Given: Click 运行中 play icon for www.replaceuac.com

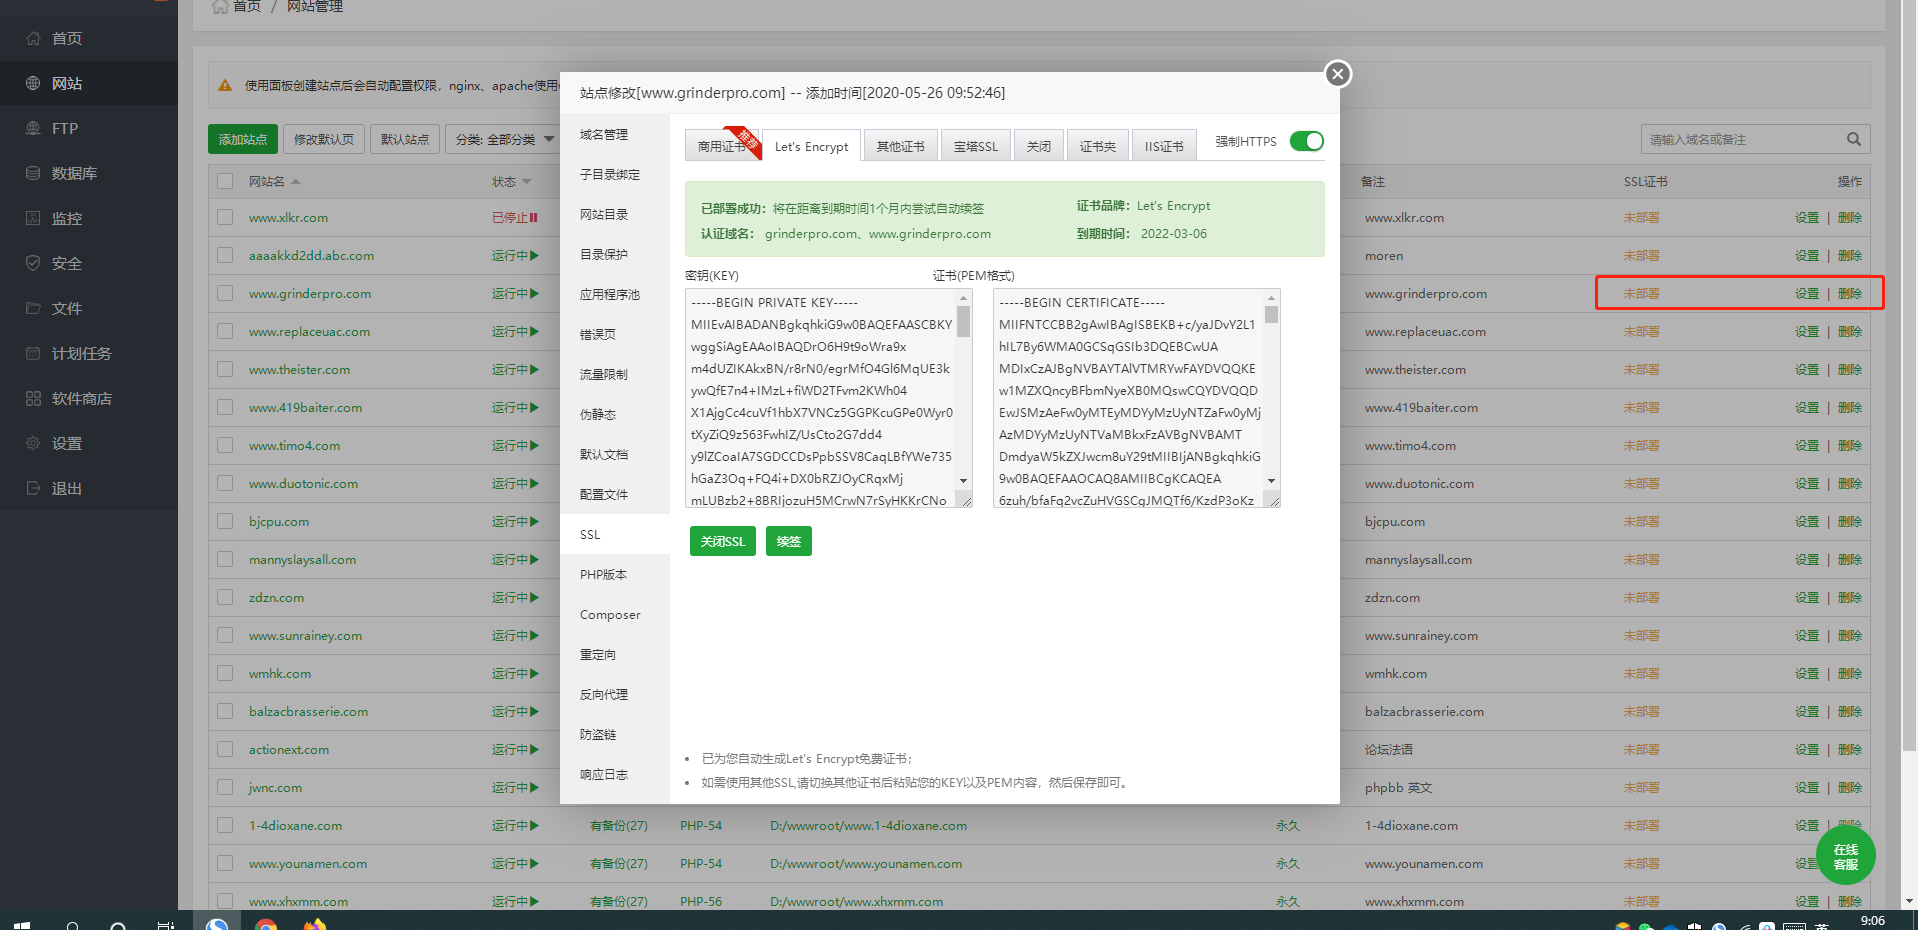Looking at the screenshot, I should pos(534,331).
